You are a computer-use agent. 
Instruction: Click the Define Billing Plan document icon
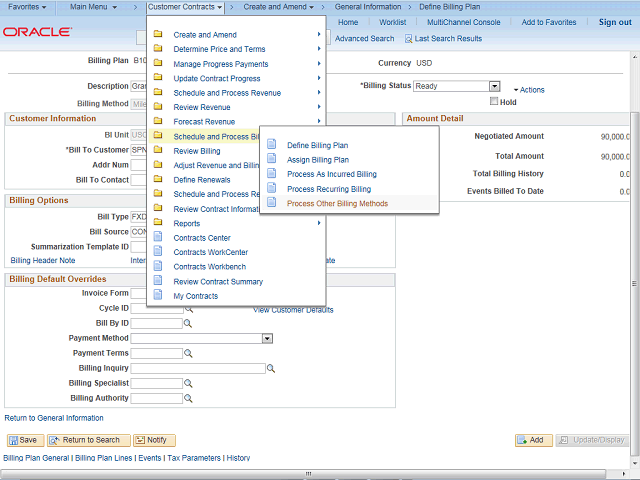(271, 145)
